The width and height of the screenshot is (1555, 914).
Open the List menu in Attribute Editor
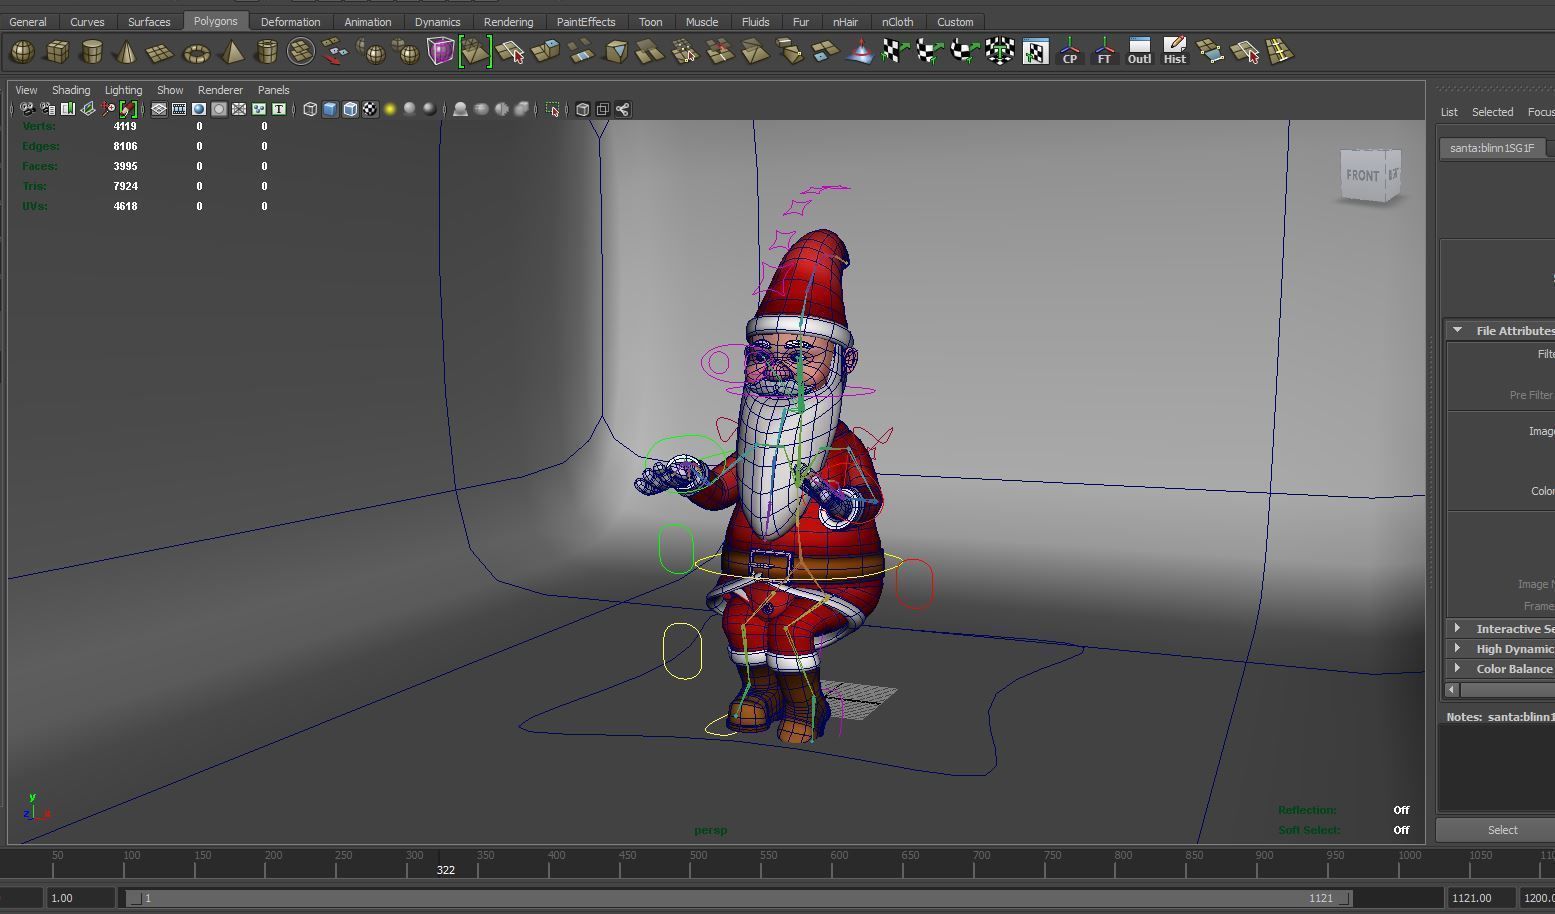[1449, 112]
